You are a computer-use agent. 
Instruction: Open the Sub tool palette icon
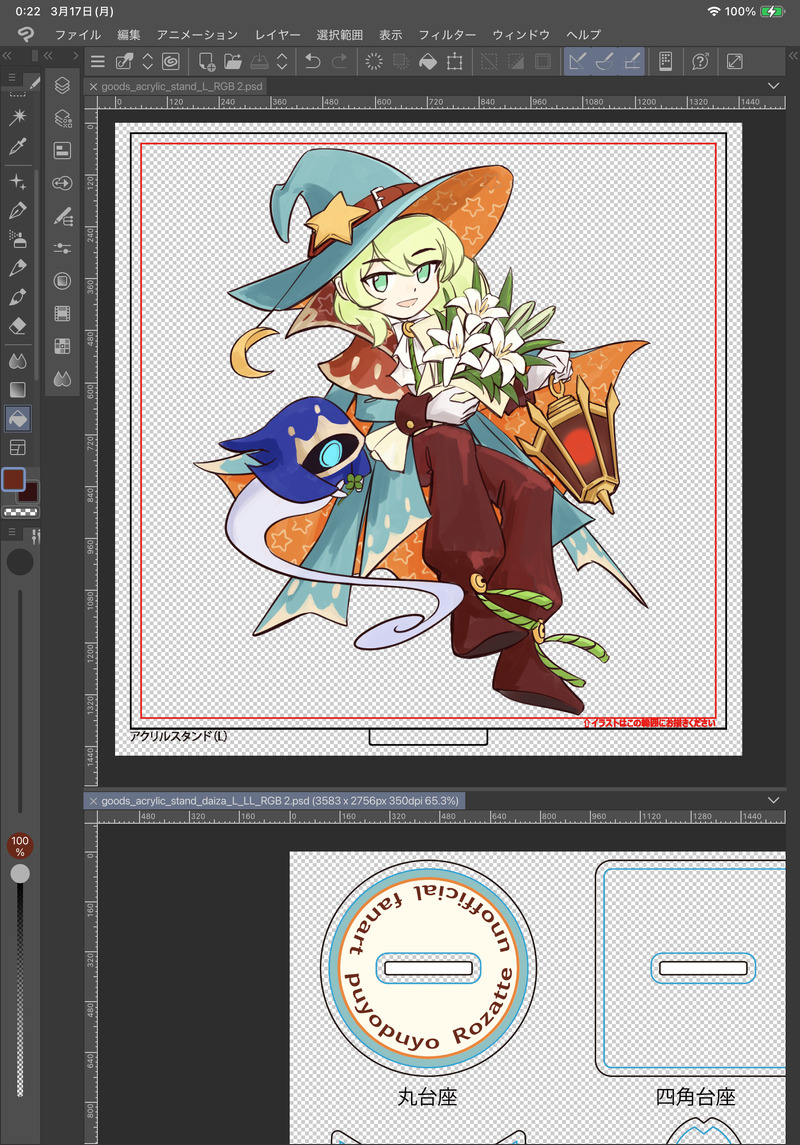point(62,216)
